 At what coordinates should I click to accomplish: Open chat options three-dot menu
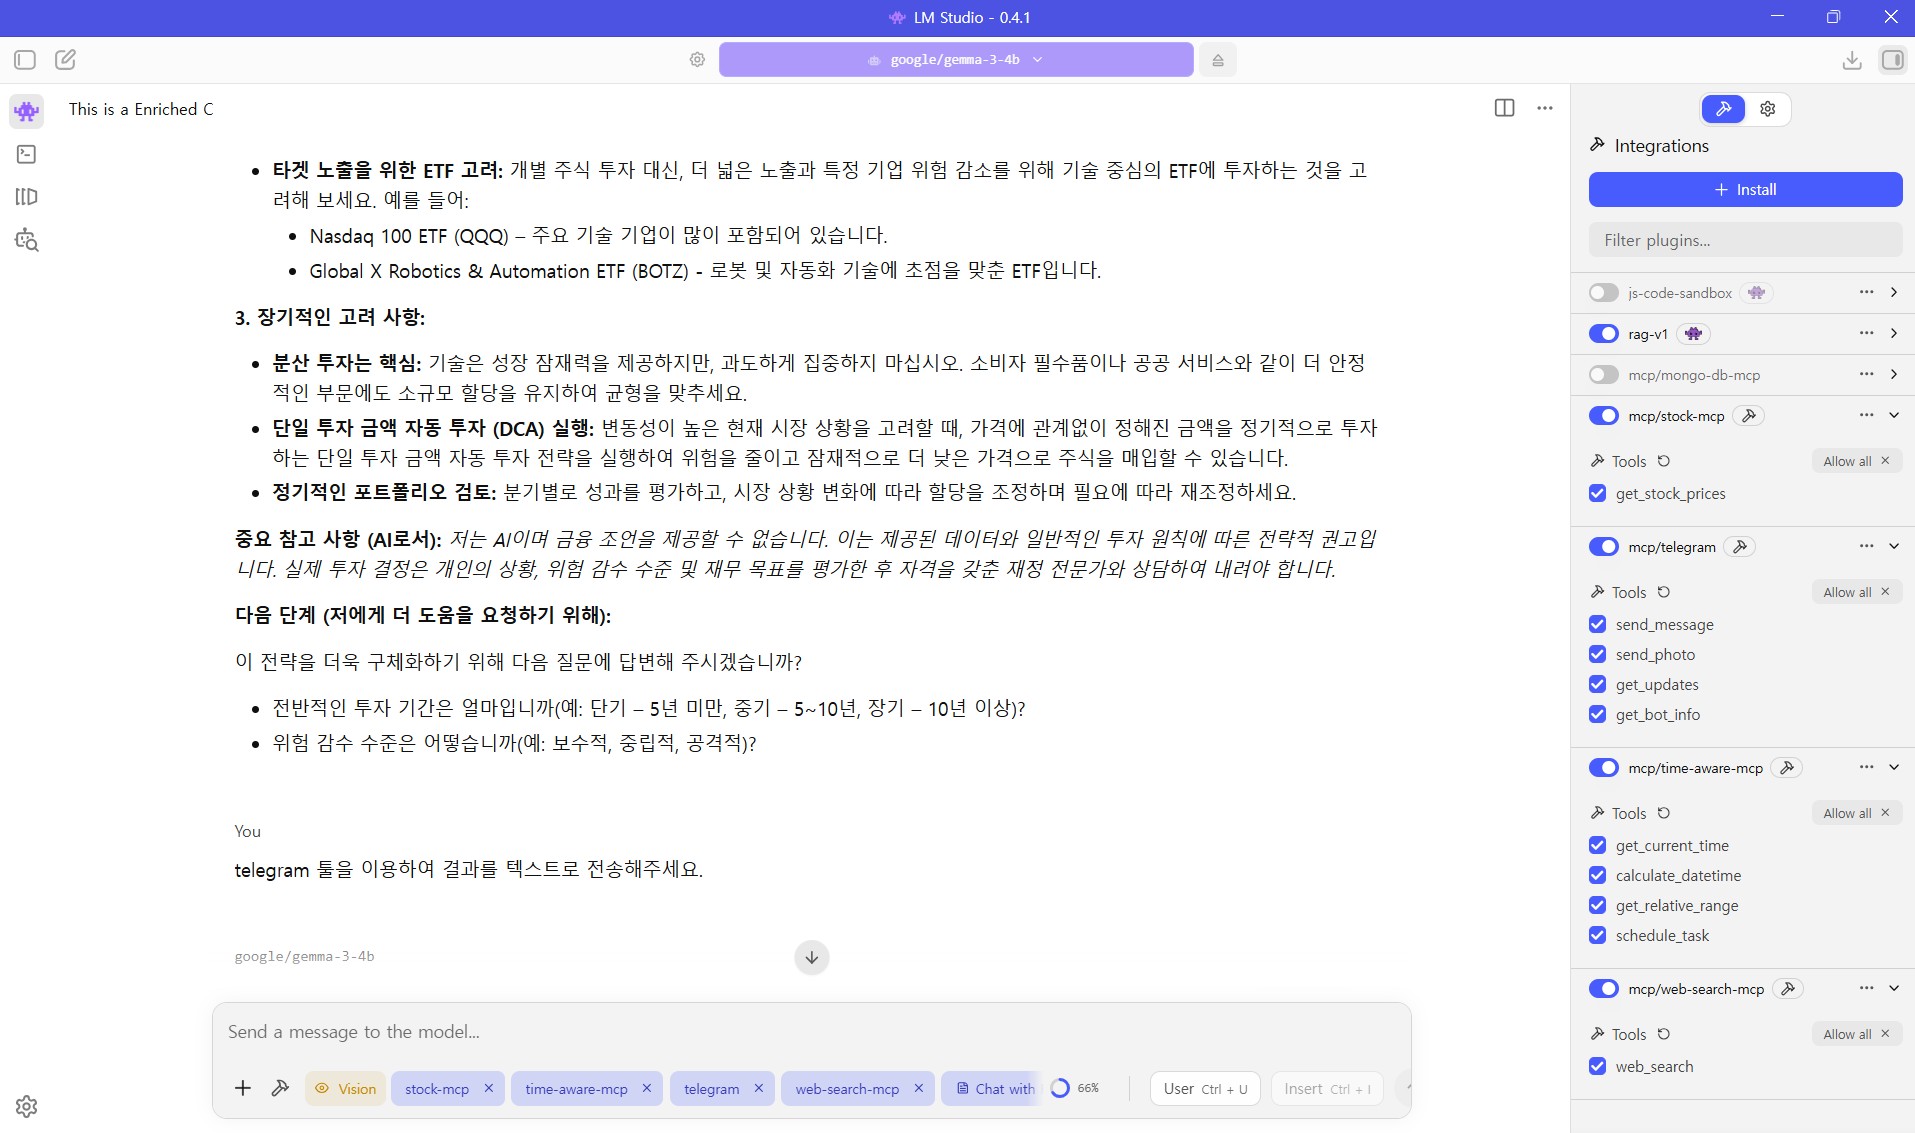[x=1545, y=108]
